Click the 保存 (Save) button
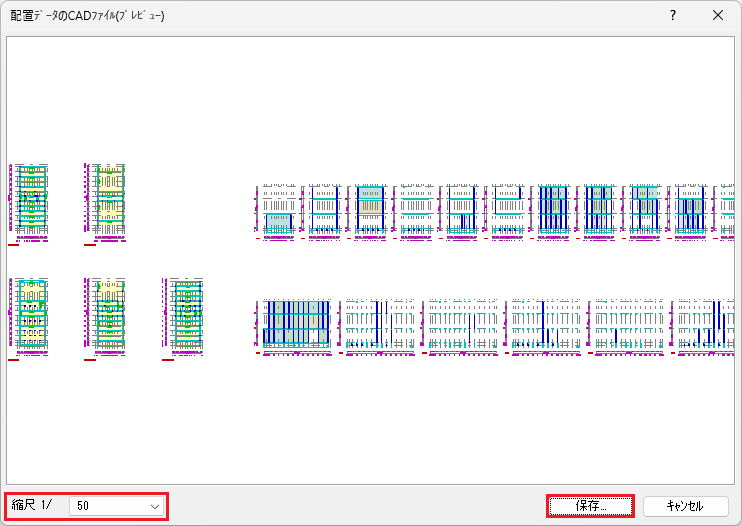This screenshot has height=526, width=742. click(590, 506)
